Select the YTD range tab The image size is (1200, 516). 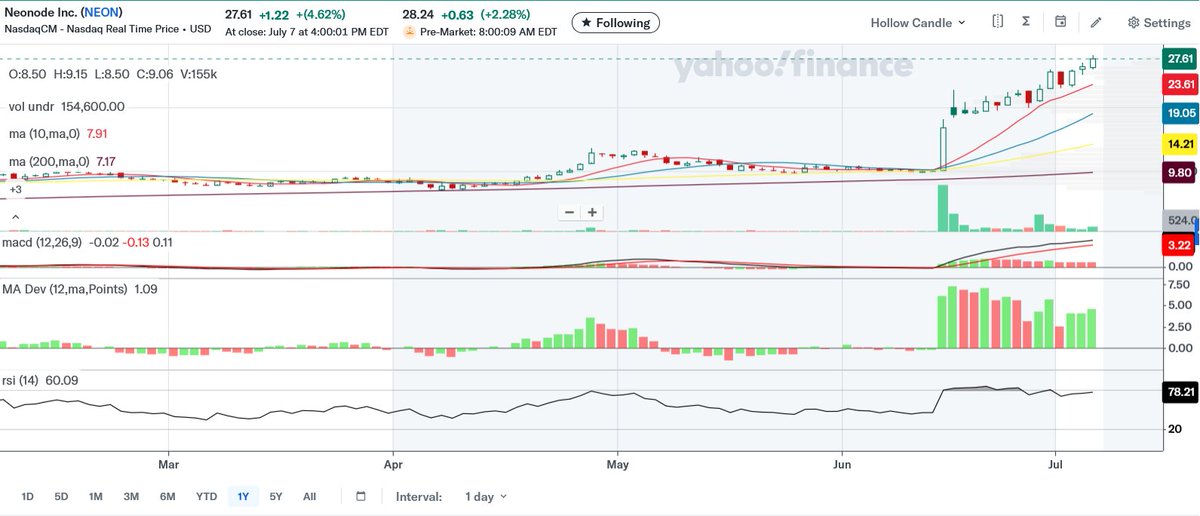pyautogui.click(x=206, y=496)
